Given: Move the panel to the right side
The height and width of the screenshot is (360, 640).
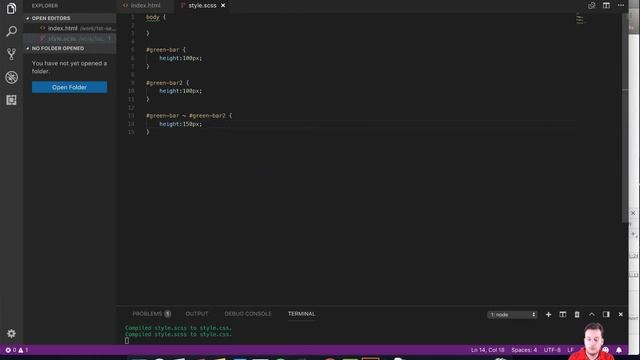Looking at the screenshot, I should [606, 314].
